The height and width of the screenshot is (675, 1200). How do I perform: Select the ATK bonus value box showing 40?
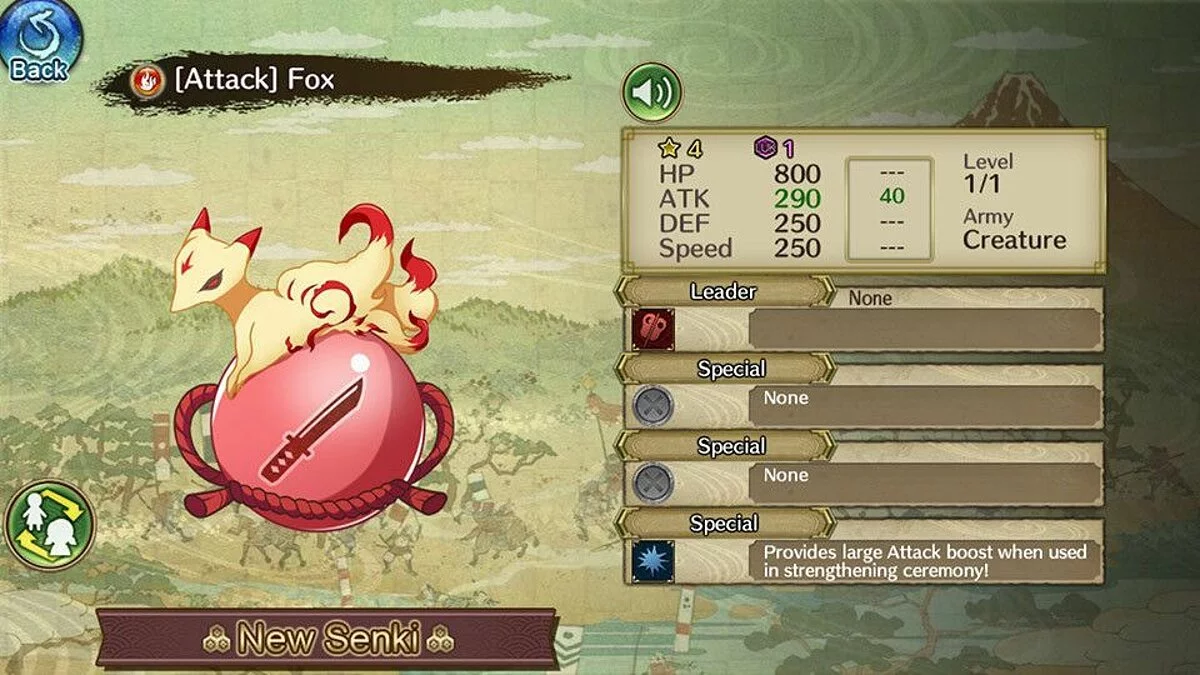(x=890, y=208)
